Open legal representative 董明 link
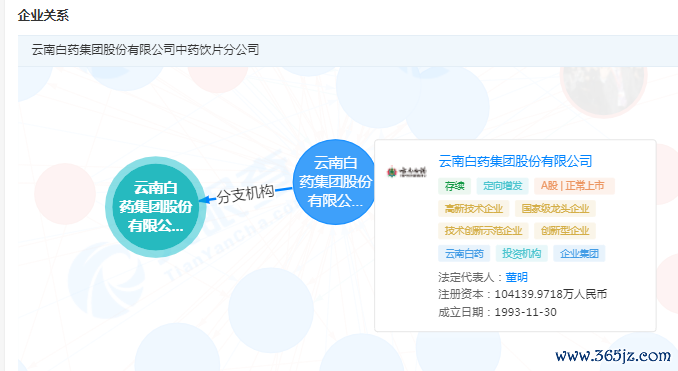The height and width of the screenshot is (371, 678). click(x=516, y=277)
